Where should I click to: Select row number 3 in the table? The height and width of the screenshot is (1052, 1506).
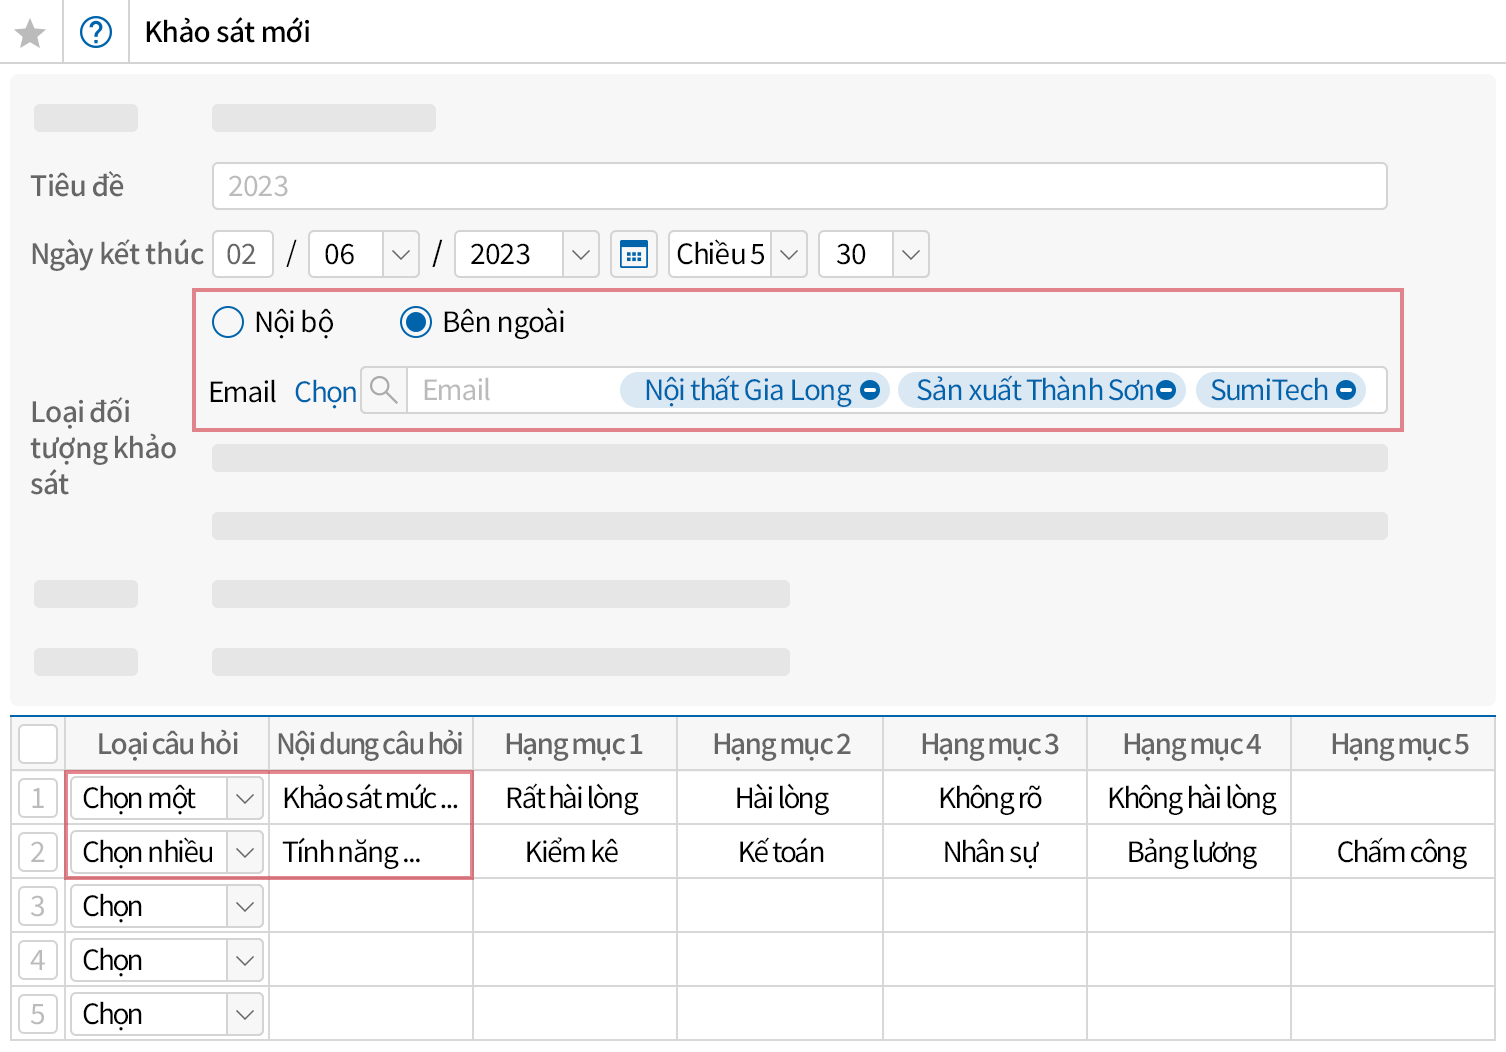pos(38,906)
